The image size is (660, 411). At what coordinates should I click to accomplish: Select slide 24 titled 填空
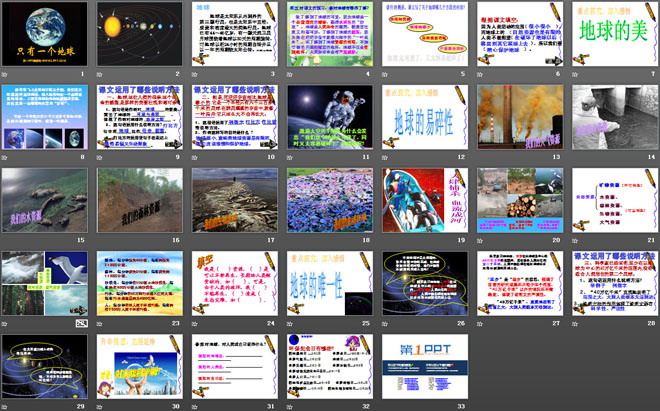point(235,283)
